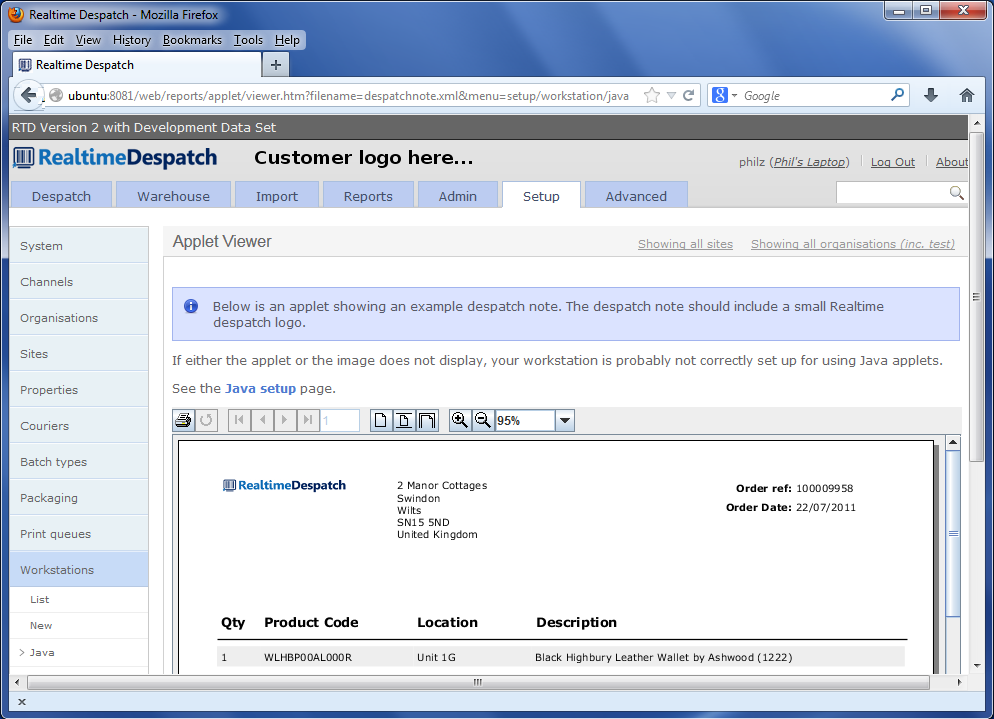Open New under Workstations

pyautogui.click(x=79, y=625)
